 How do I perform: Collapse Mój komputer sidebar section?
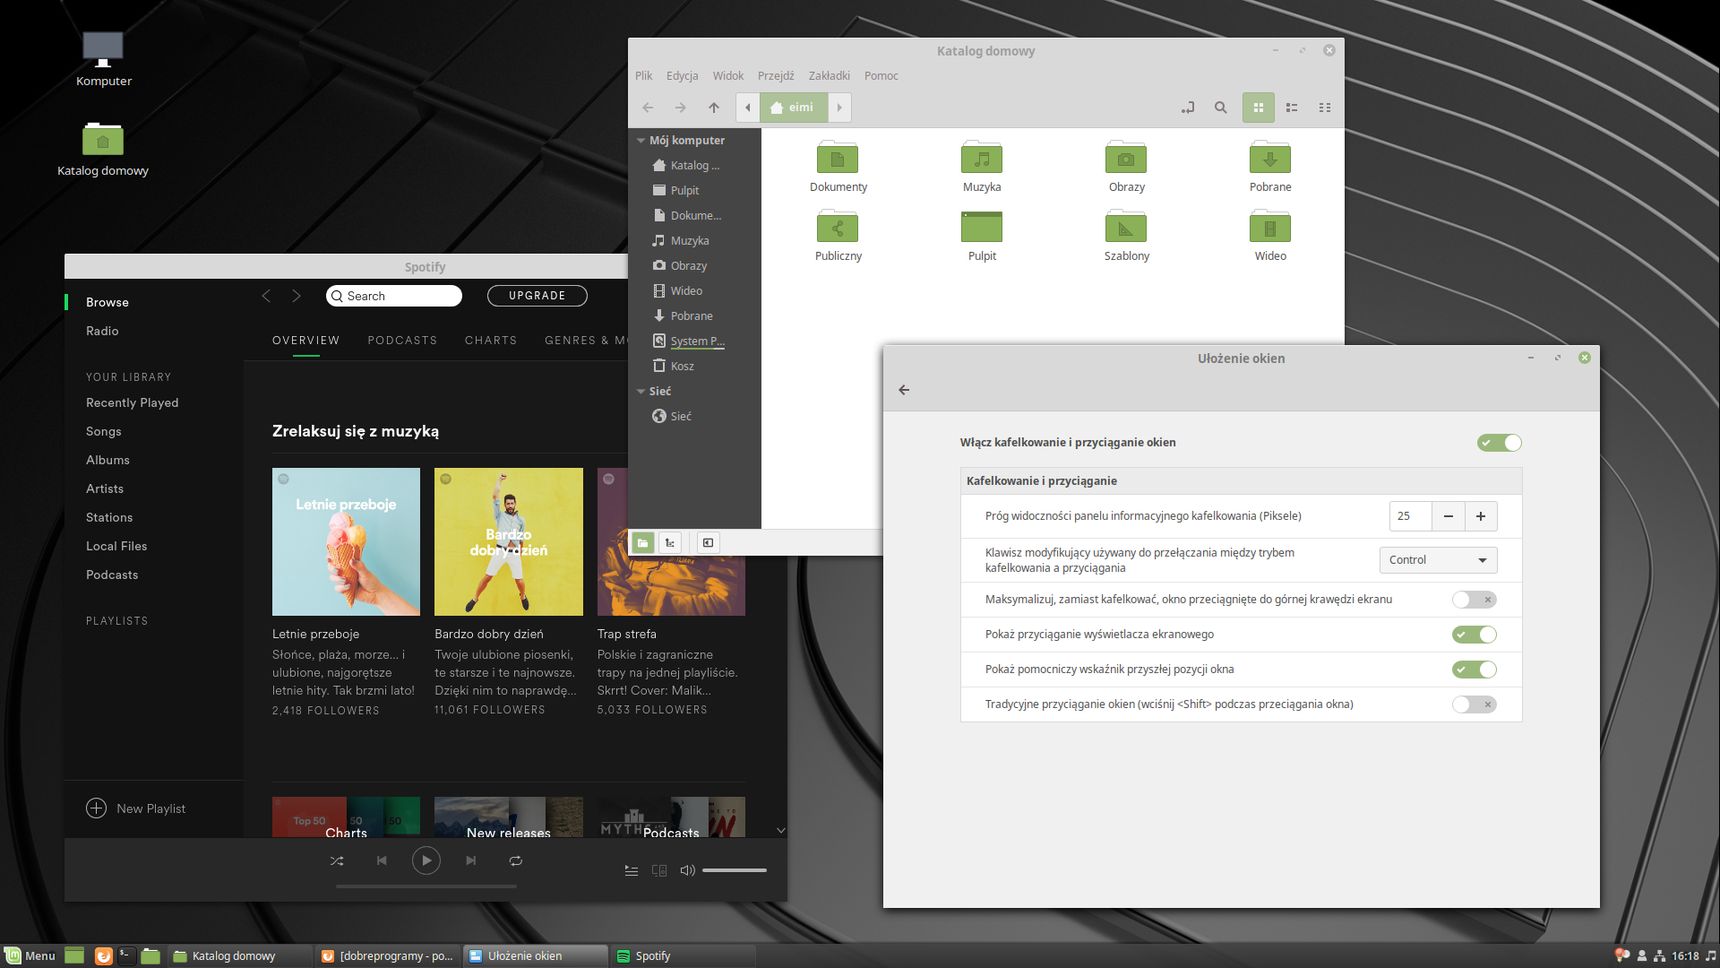click(641, 140)
